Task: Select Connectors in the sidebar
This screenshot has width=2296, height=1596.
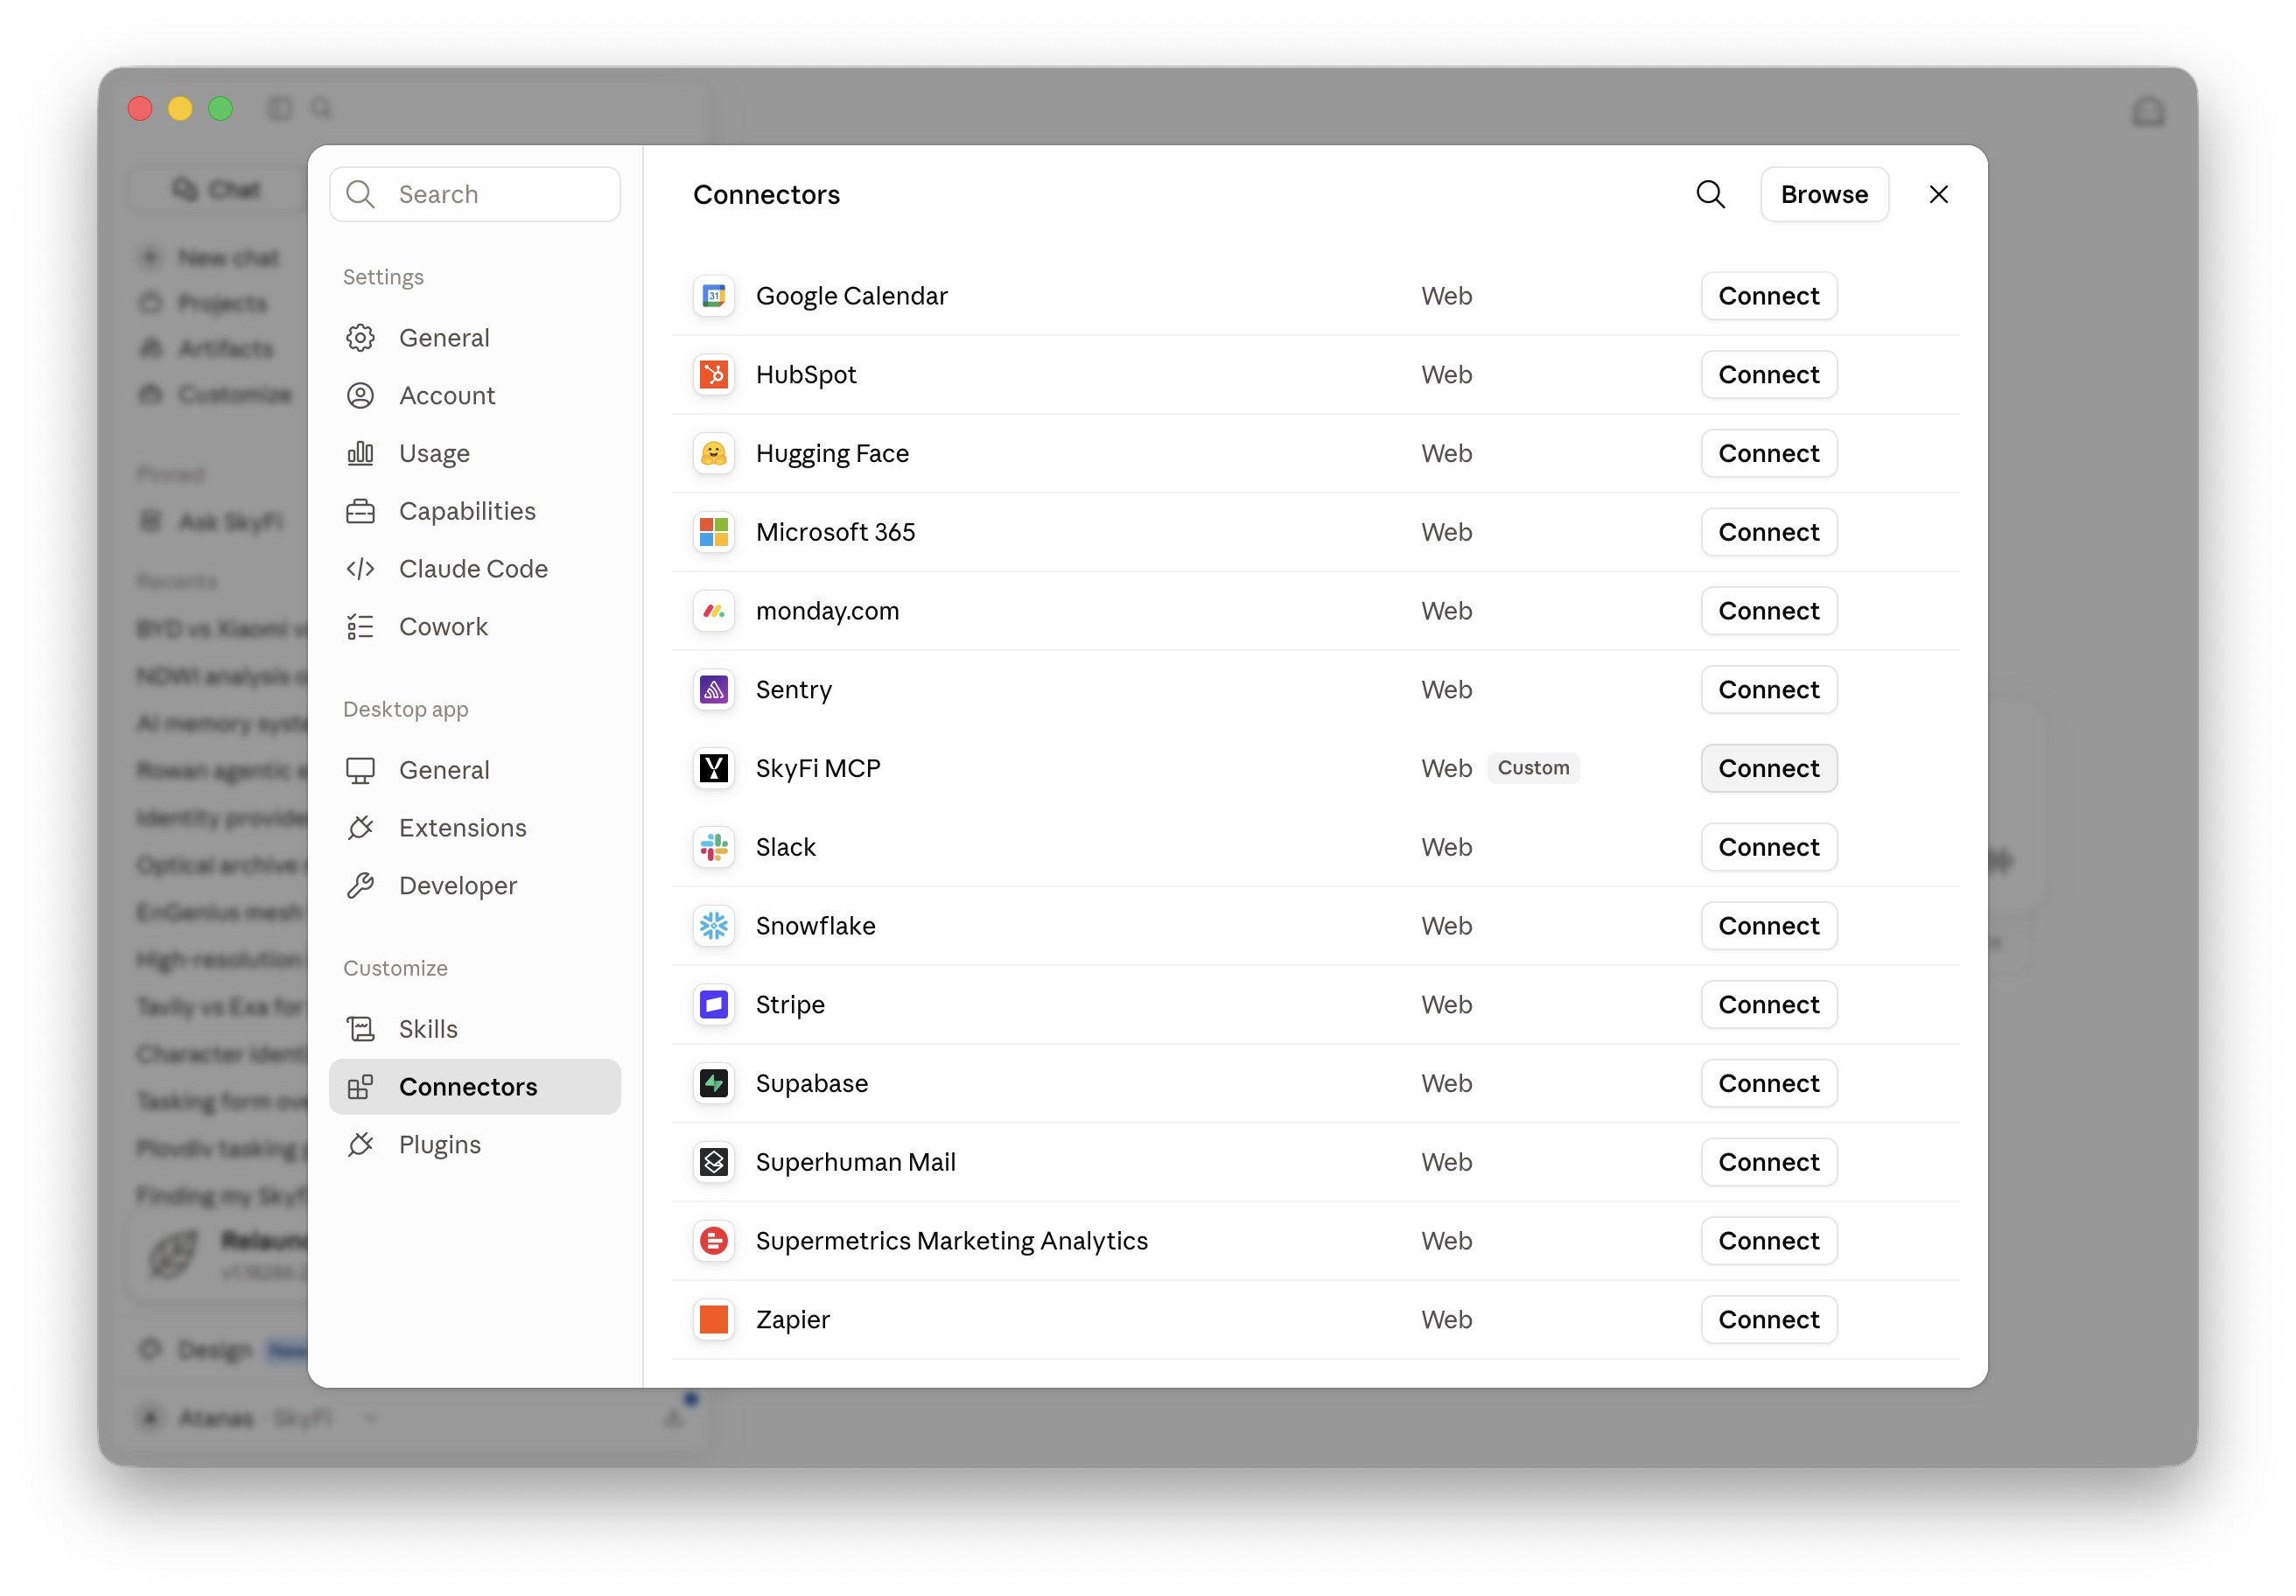Action: (475, 1087)
